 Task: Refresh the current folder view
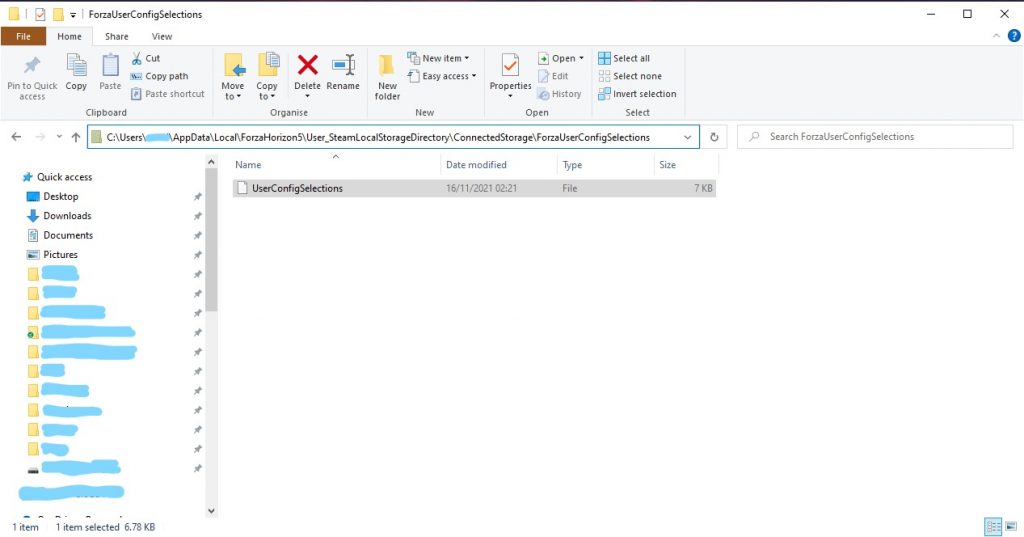click(x=714, y=137)
